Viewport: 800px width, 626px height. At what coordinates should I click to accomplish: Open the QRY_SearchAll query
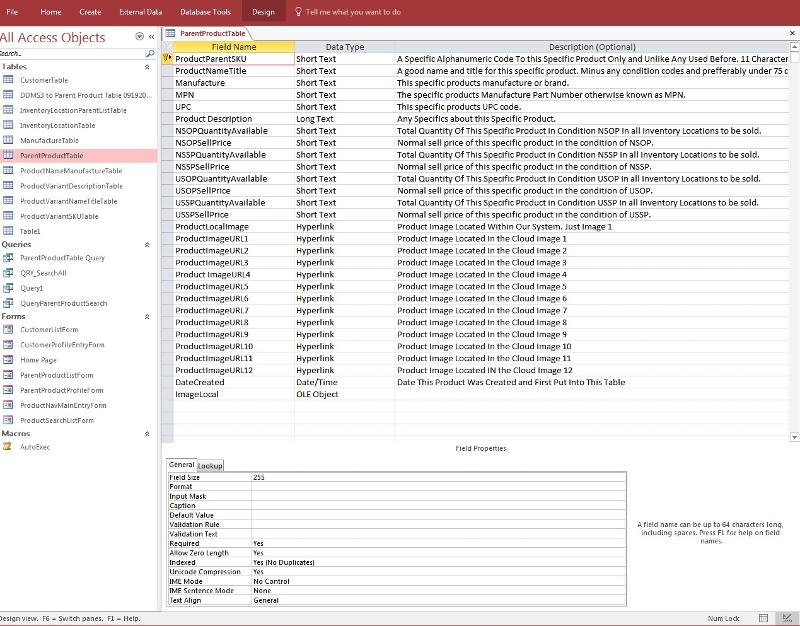point(44,271)
